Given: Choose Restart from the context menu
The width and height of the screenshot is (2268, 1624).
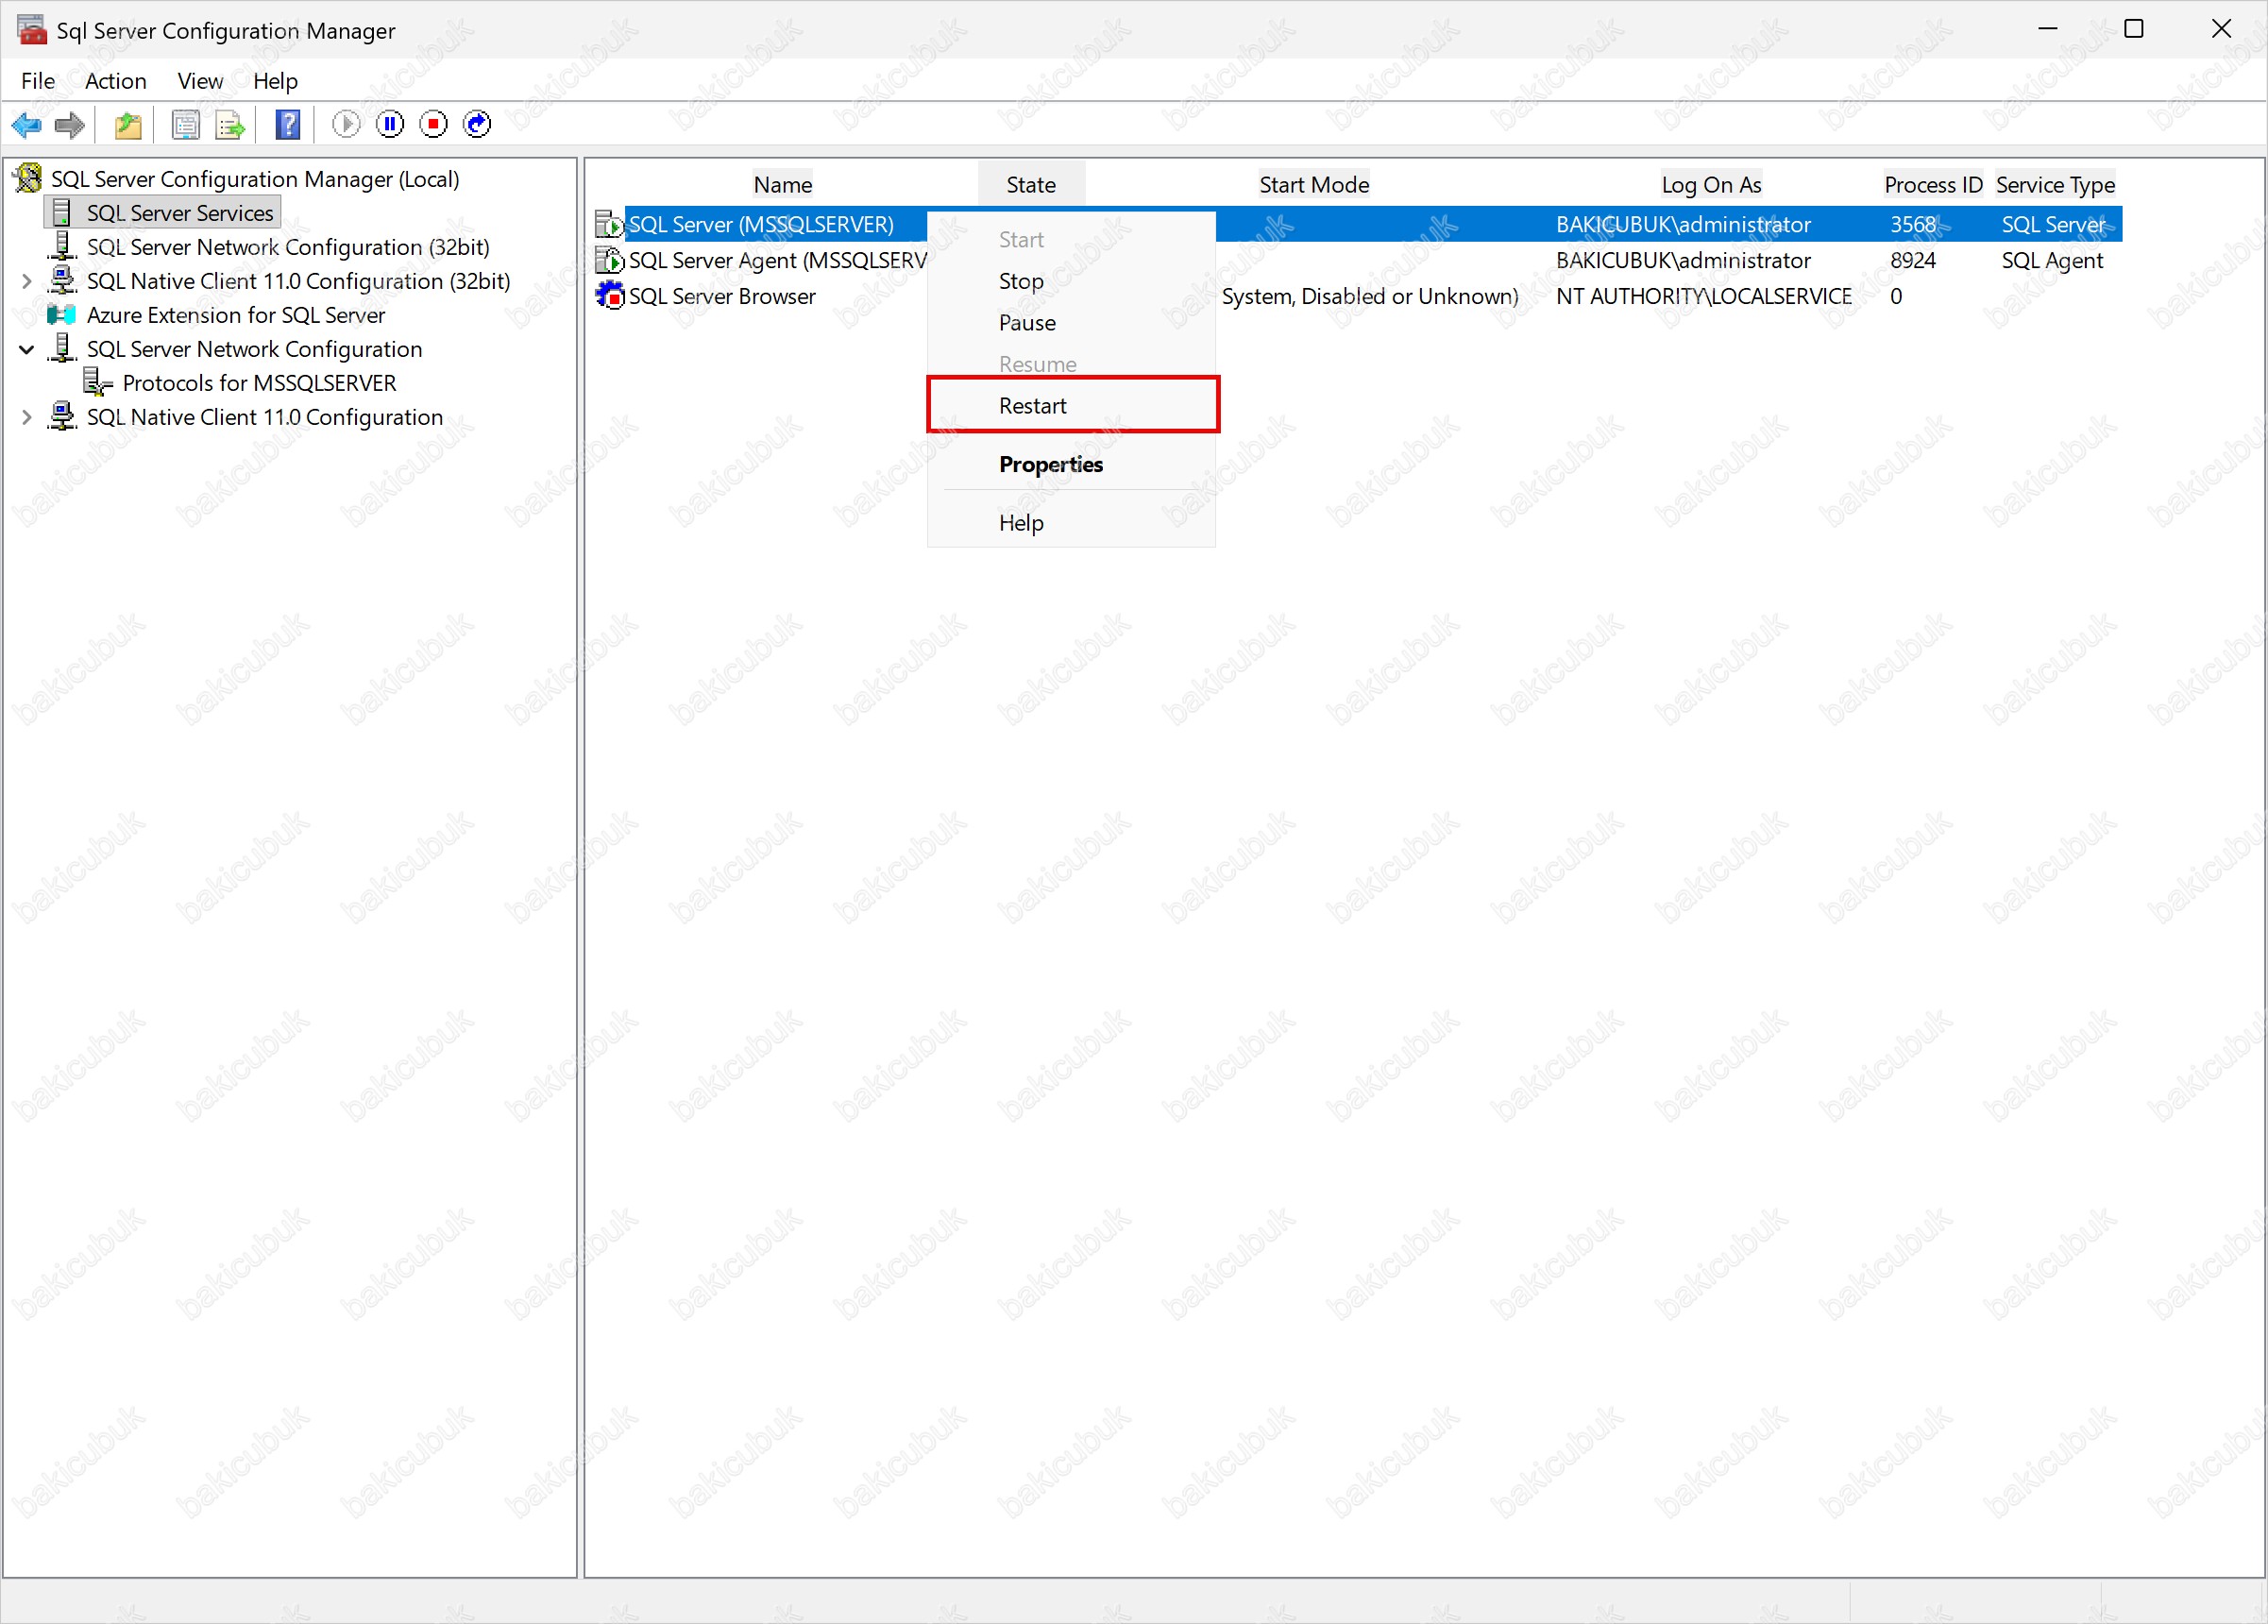Looking at the screenshot, I should (x=1032, y=406).
